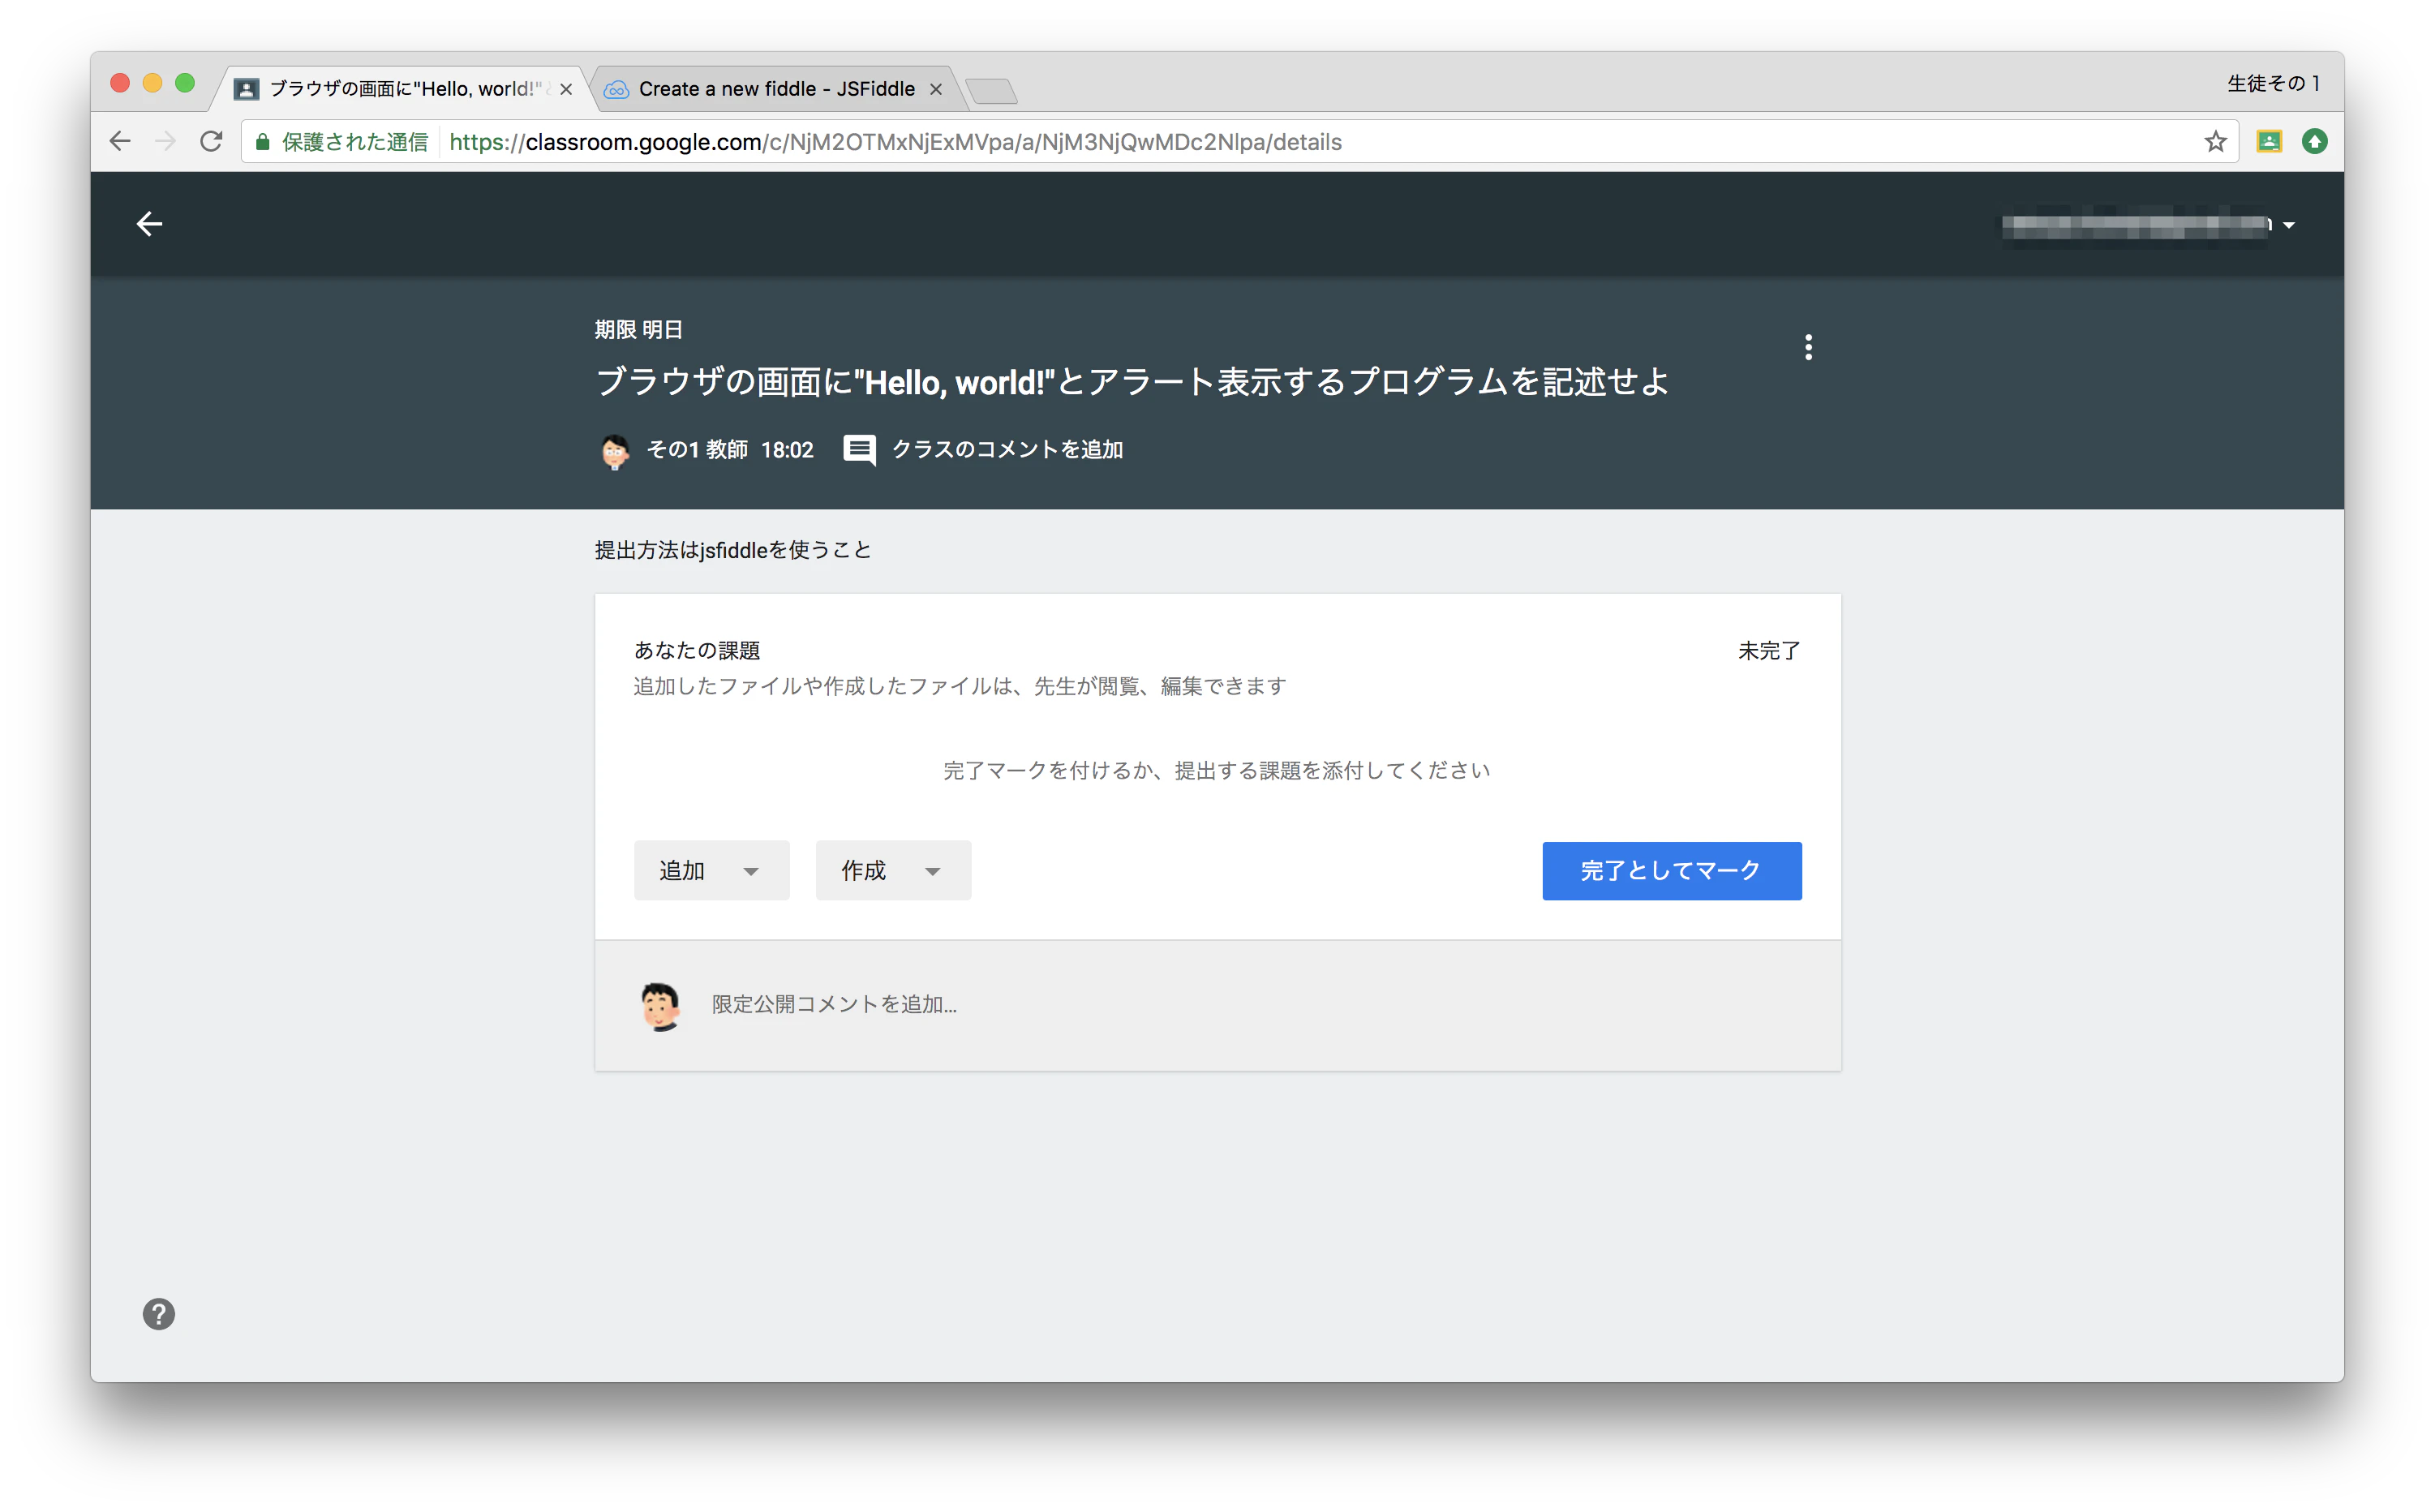Expand the 作成 dropdown
The image size is (2435, 1512).
893,871
